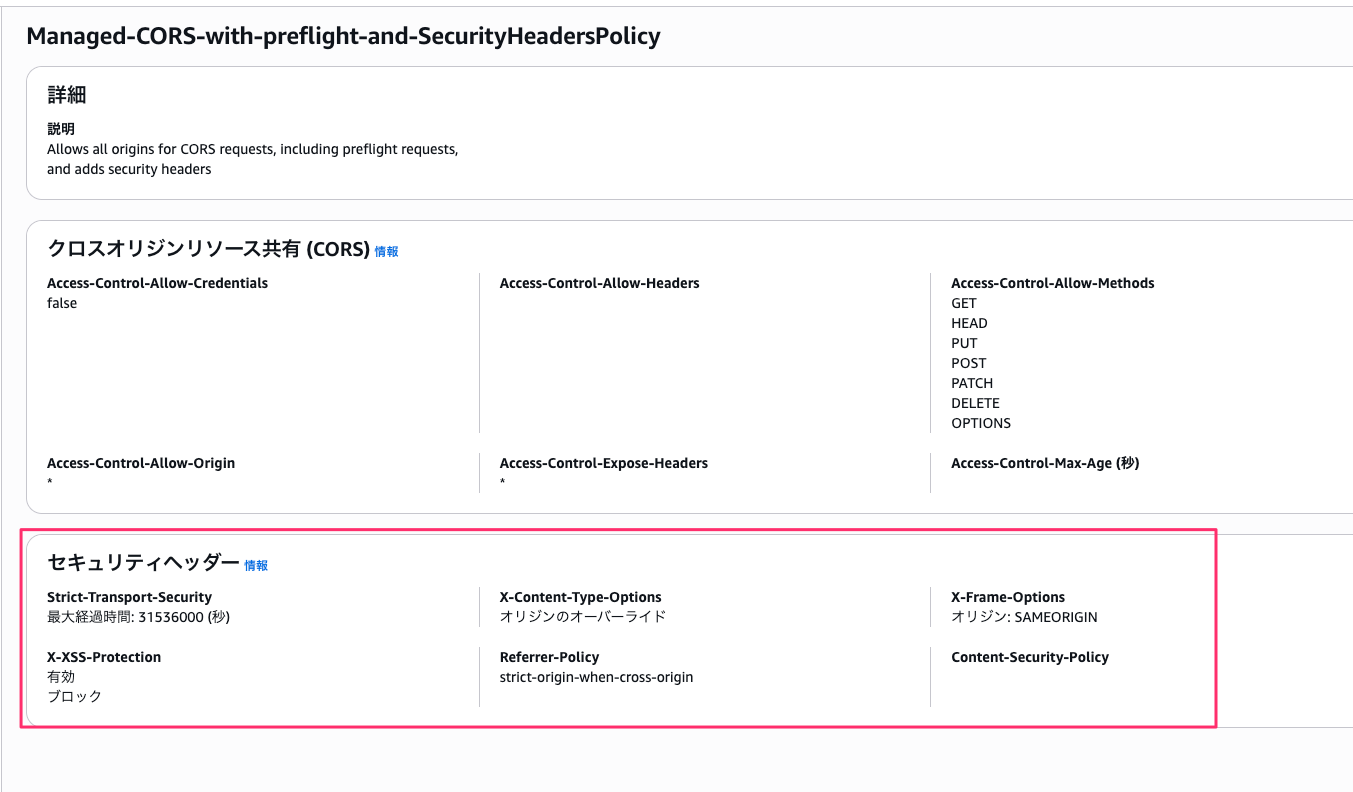The height and width of the screenshot is (792, 1353).
Task: Click the Access-Control-Allow-Headers label
Action: [x=599, y=283]
